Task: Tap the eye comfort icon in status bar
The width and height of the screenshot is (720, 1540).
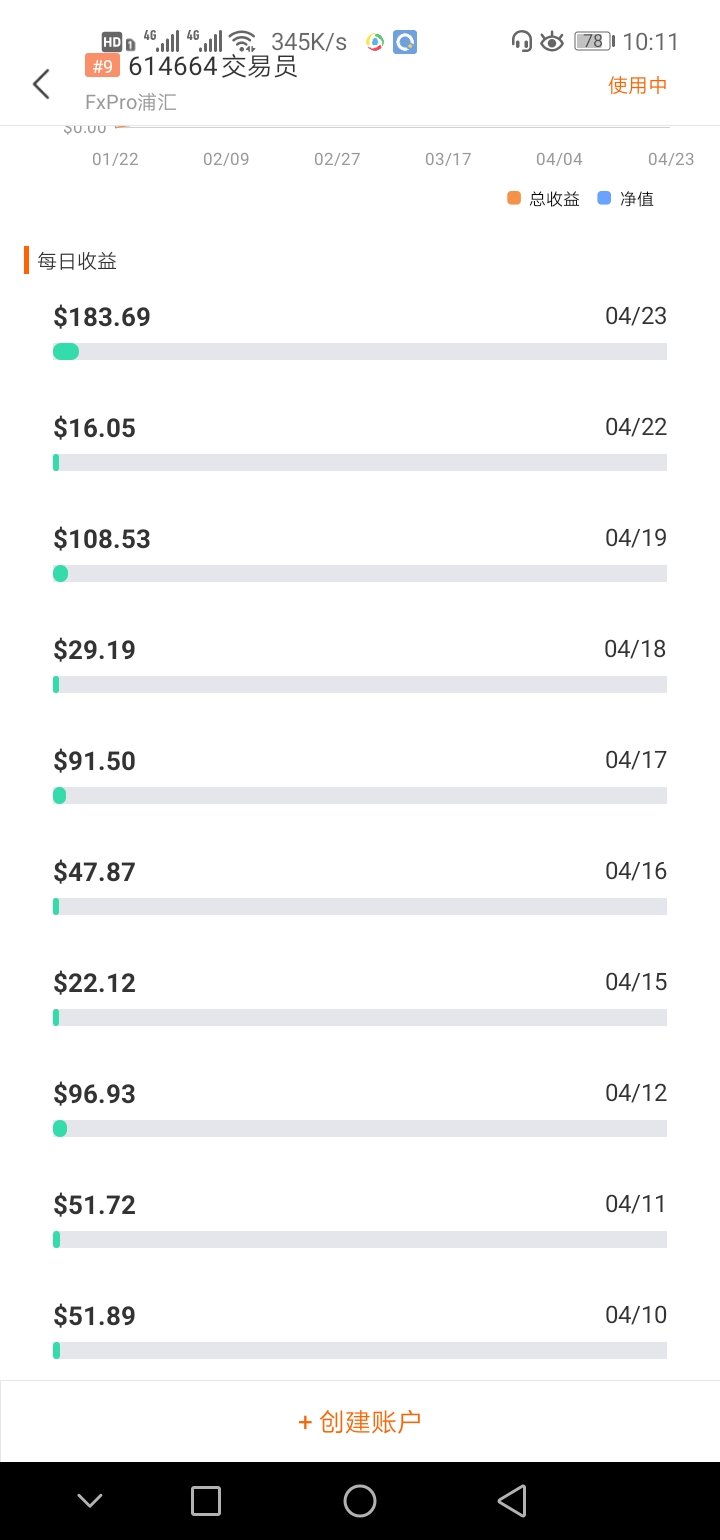Action: click(x=551, y=41)
